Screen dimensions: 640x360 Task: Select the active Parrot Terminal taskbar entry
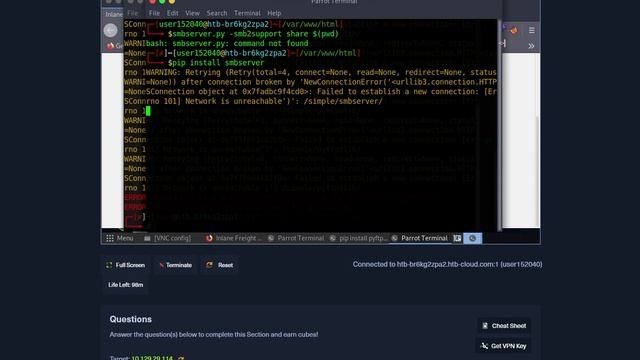pos(420,238)
